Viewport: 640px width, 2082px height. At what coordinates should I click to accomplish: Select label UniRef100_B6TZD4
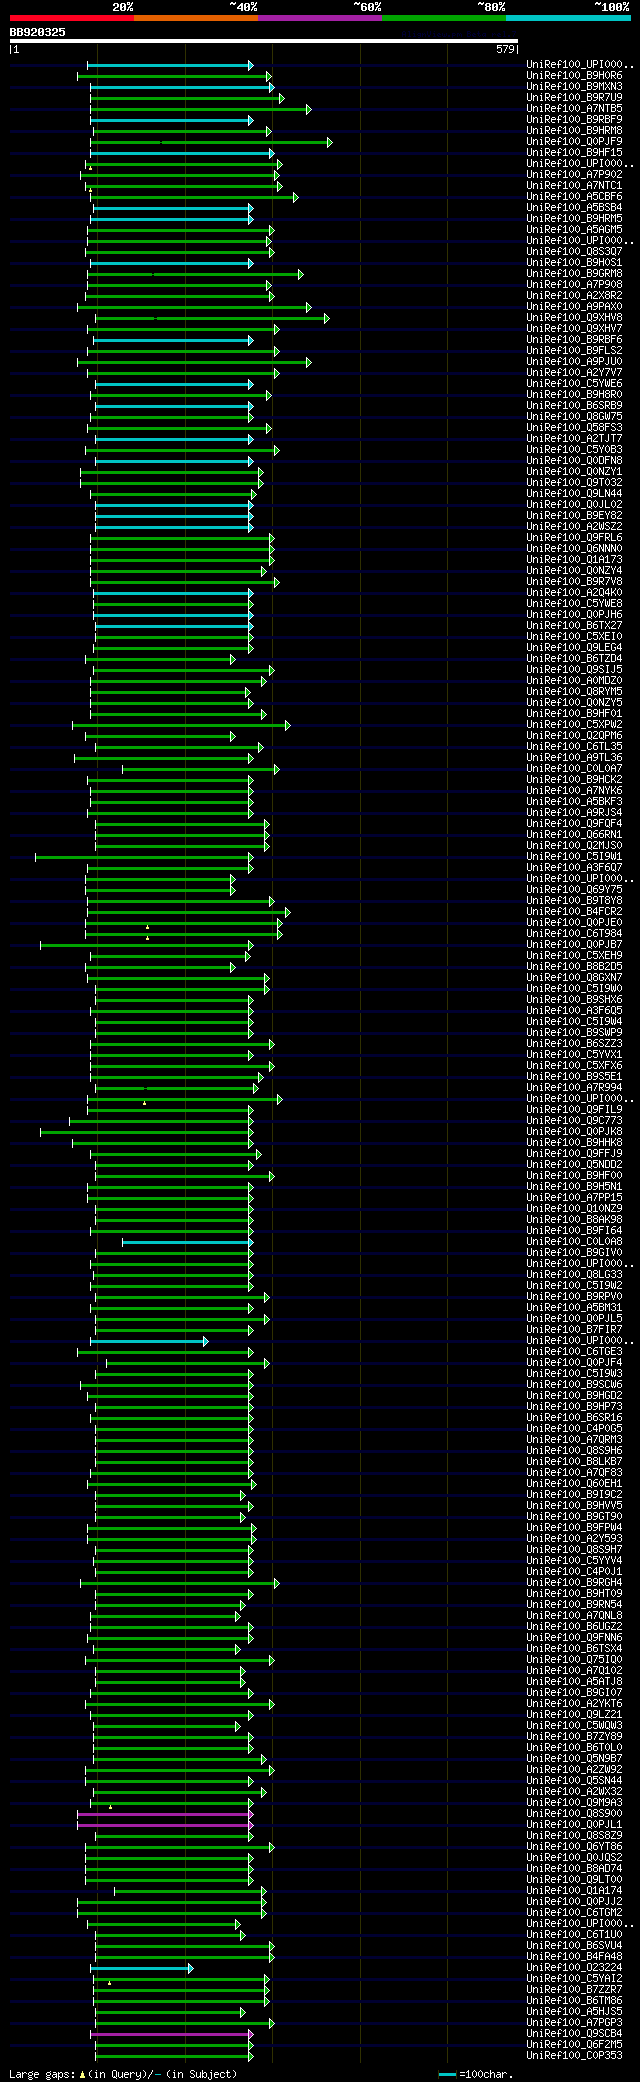coord(574,658)
